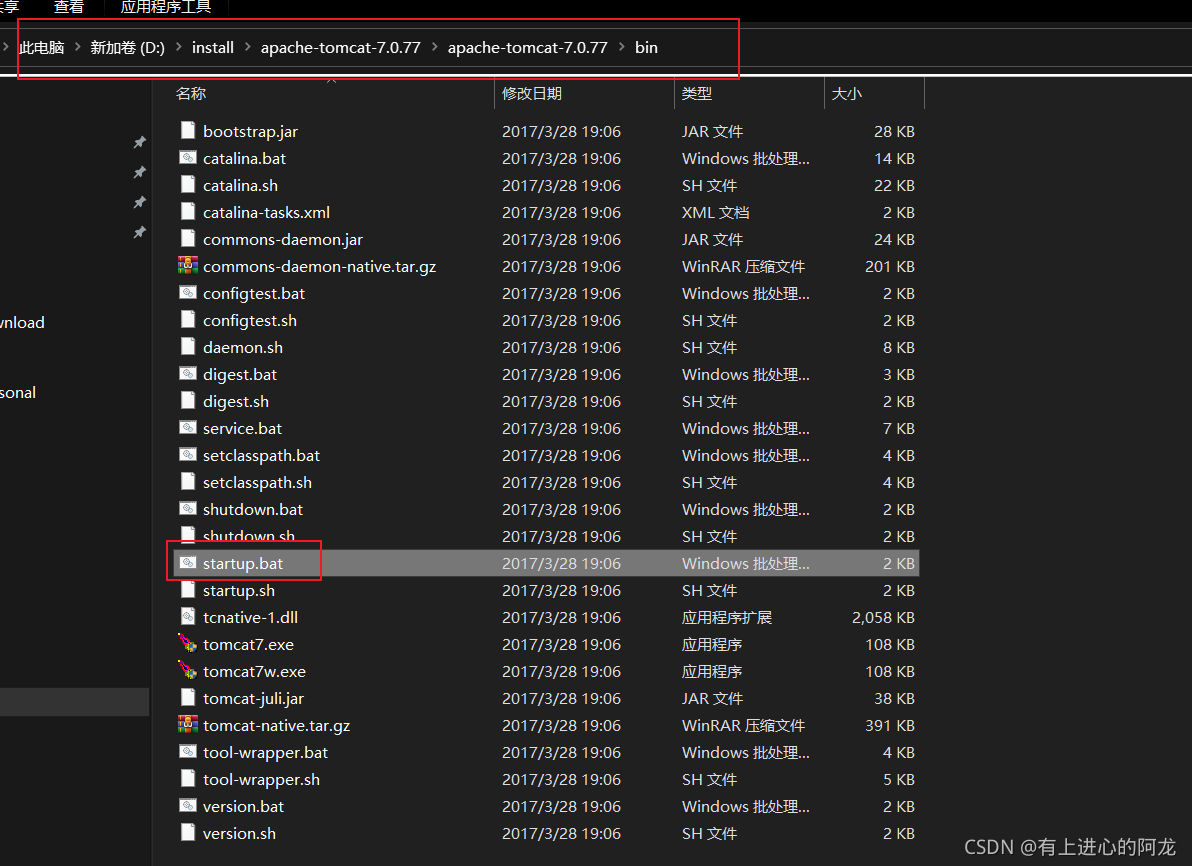
Task: Click the digest.sh file icon
Action: [188, 401]
